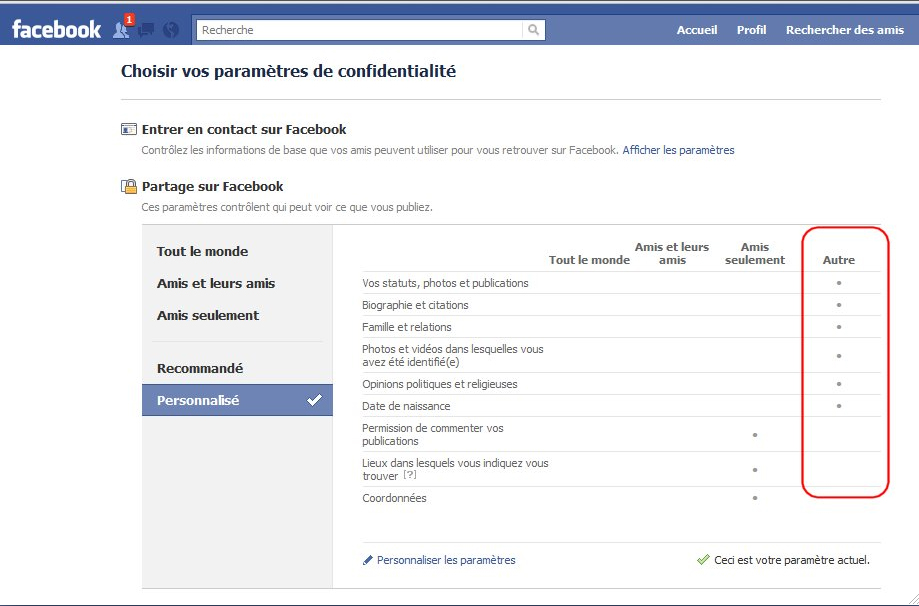Click the question mark help beside Lieux row

point(410,476)
